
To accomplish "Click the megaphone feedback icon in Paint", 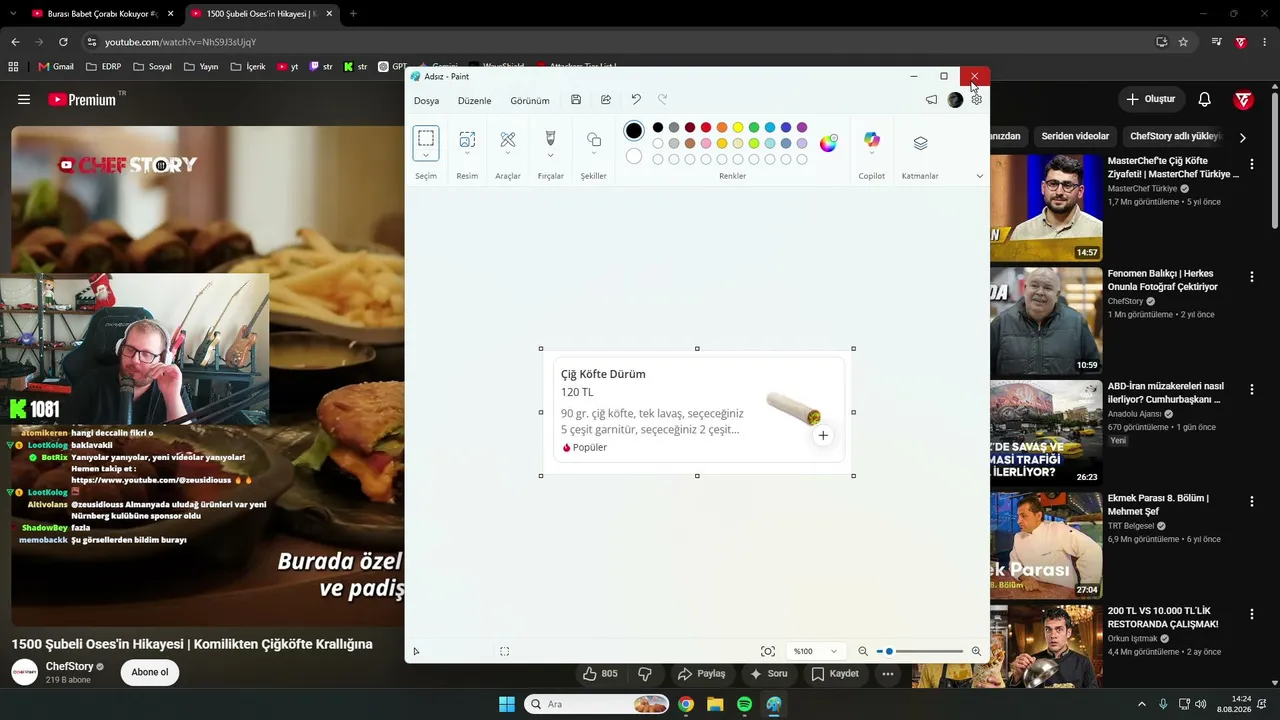I will (931, 100).
